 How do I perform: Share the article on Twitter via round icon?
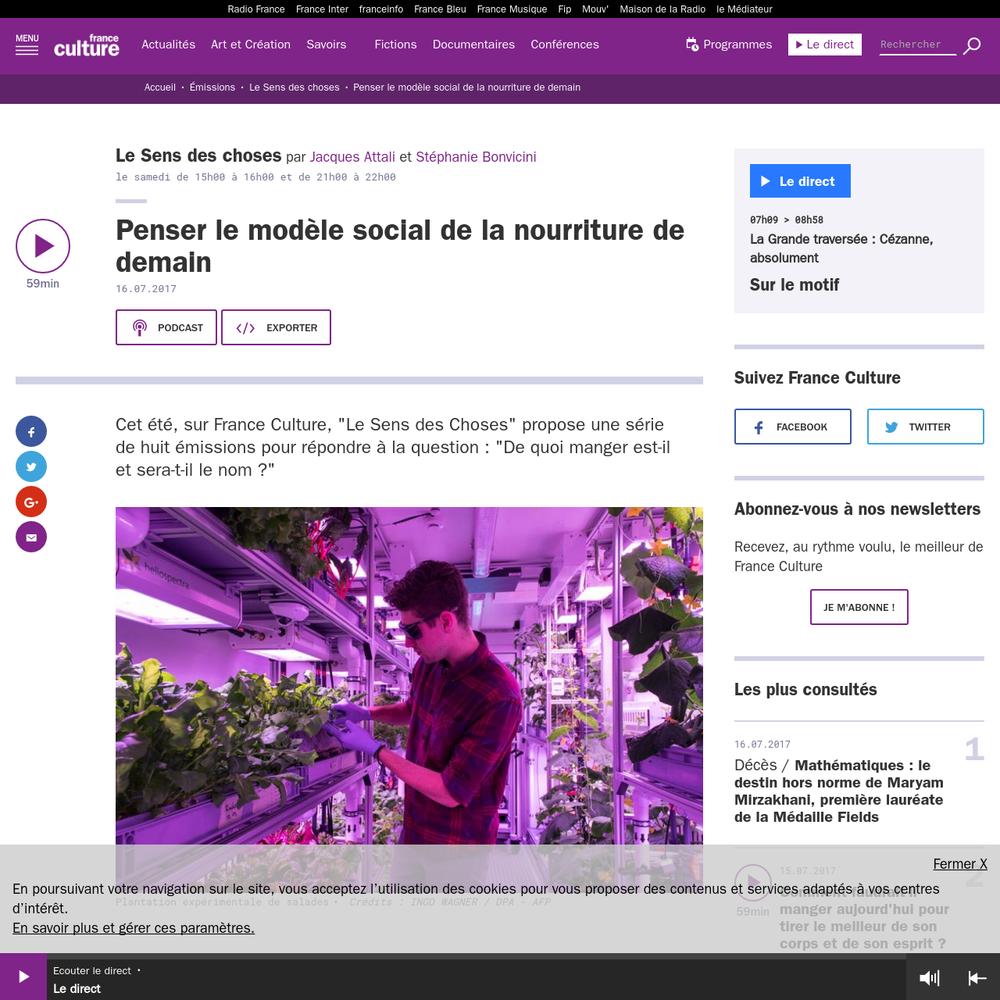31,467
